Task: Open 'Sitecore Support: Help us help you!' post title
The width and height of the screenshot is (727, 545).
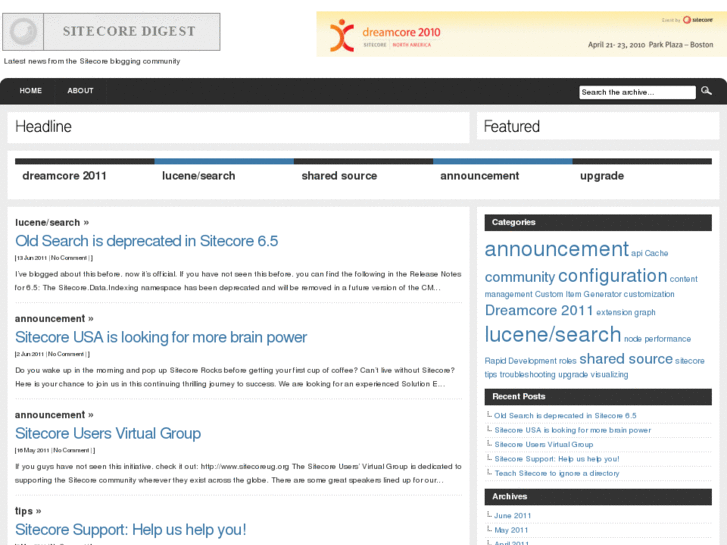Action: (x=131, y=530)
